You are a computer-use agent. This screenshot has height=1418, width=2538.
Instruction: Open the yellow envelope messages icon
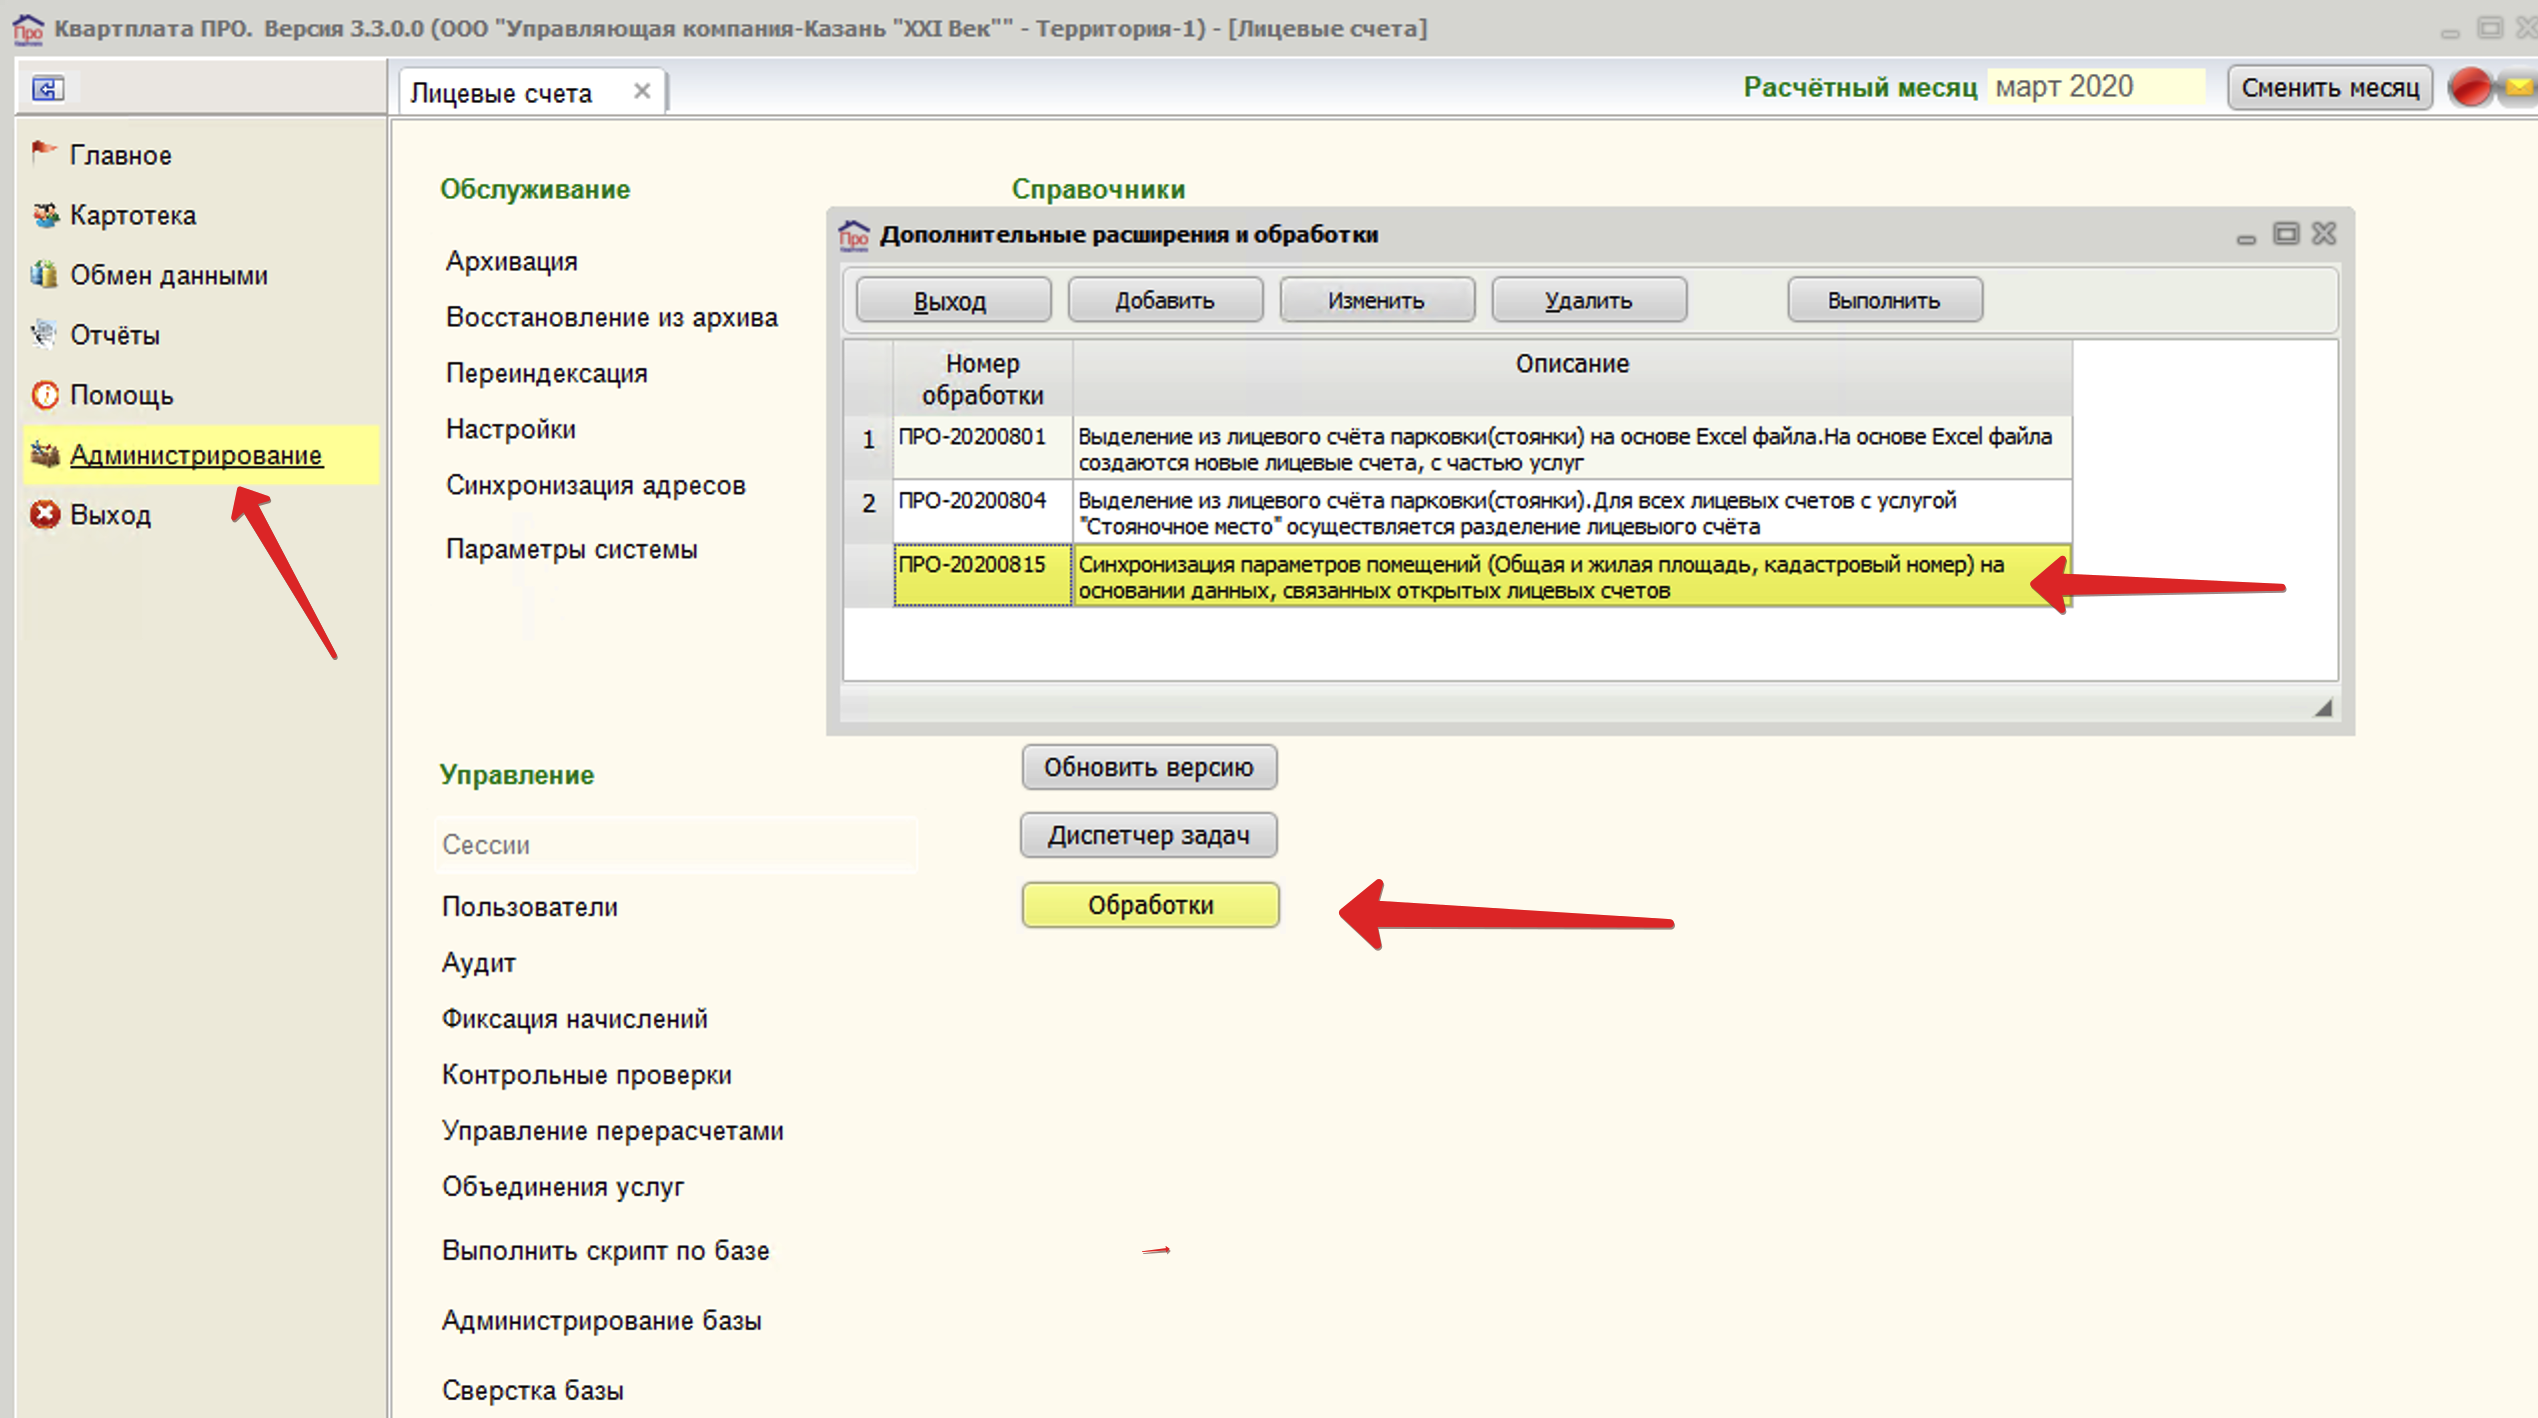(x=2519, y=87)
